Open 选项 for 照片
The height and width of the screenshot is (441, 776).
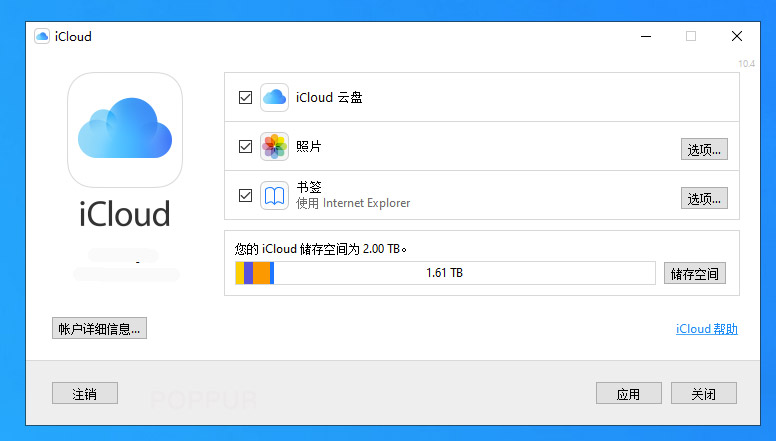[x=704, y=149]
